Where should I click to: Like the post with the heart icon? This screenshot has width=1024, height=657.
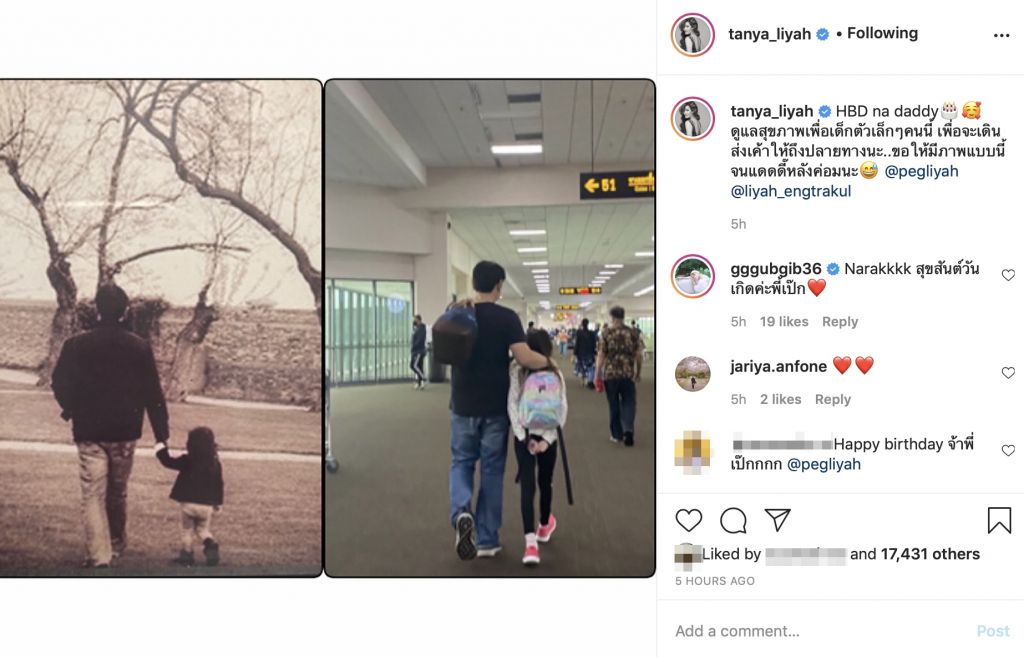[x=688, y=520]
